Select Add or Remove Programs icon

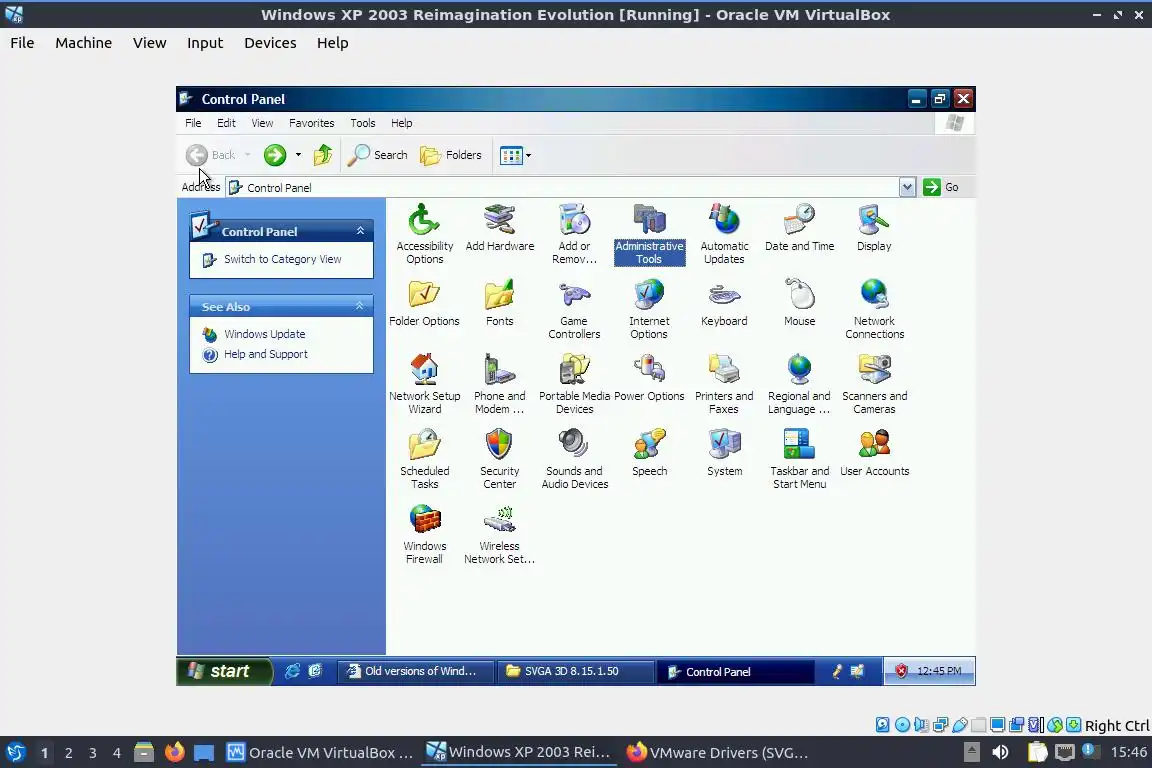(575, 234)
